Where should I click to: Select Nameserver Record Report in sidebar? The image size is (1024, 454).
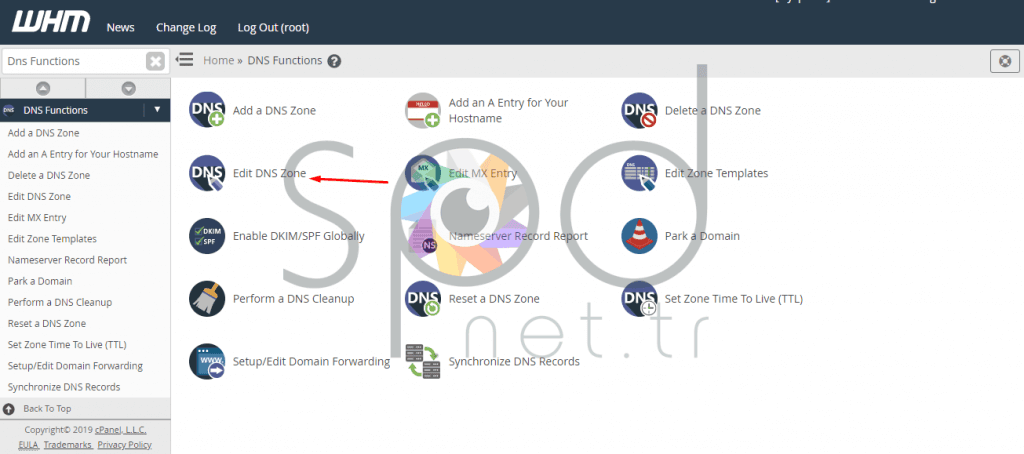point(67,260)
